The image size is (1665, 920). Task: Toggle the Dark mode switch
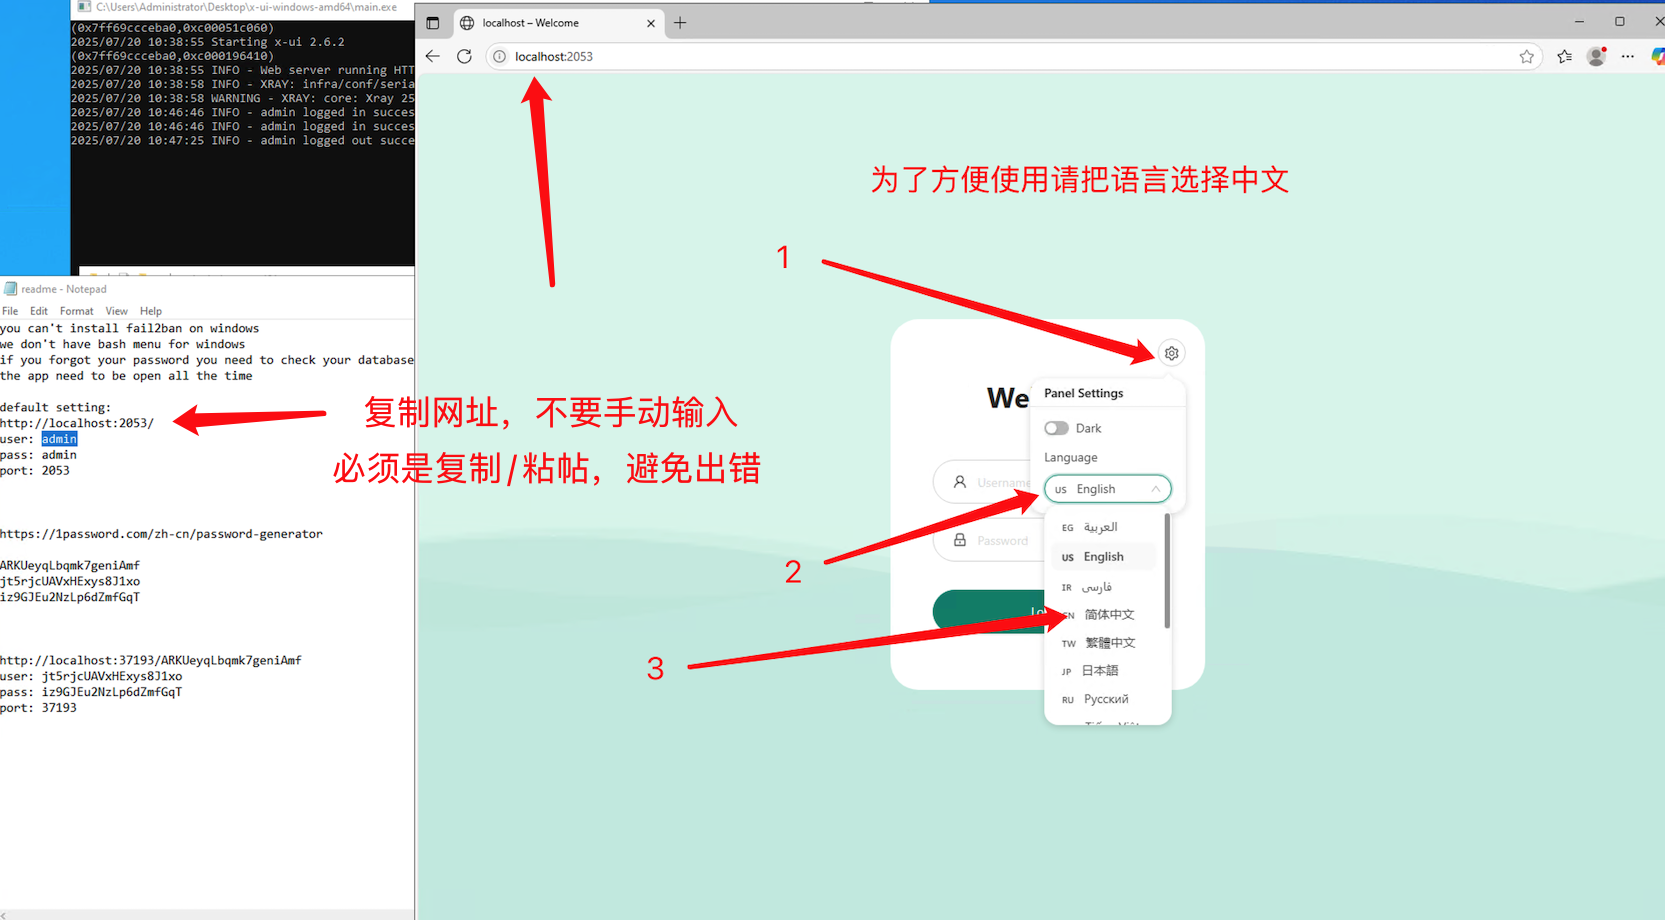[x=1056, y=428]
